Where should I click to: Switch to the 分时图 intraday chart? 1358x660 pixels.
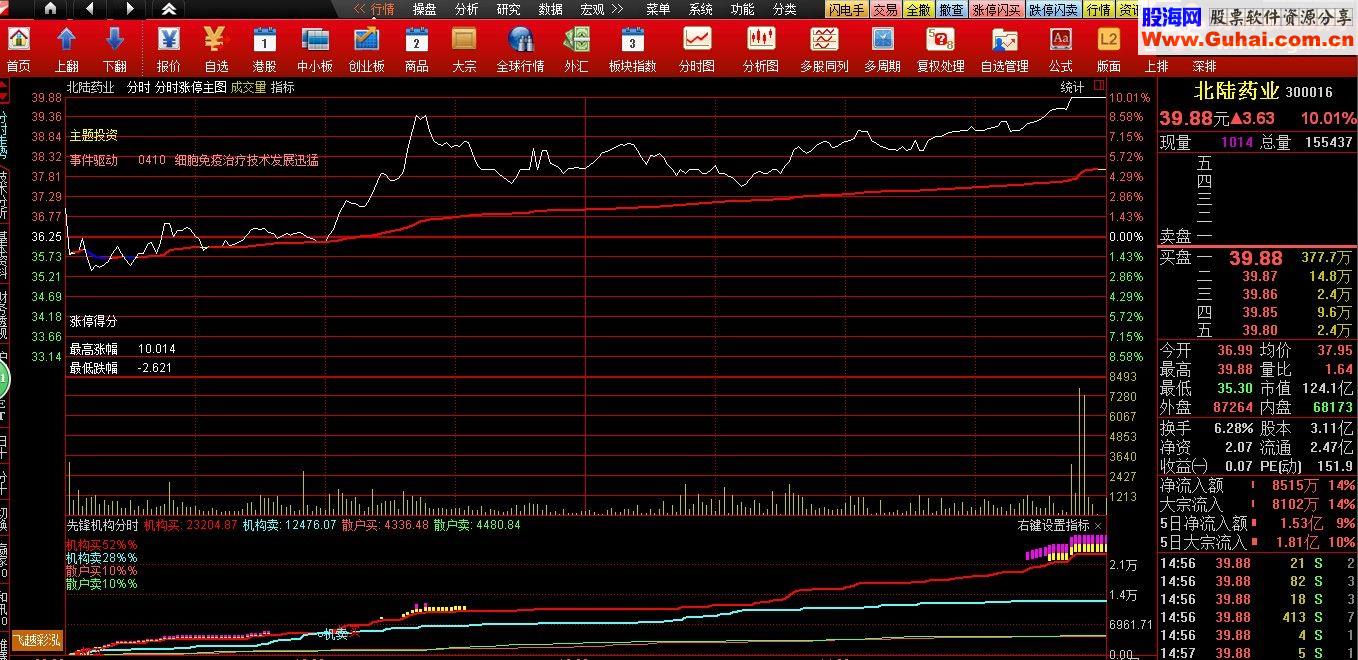[697, 49]
